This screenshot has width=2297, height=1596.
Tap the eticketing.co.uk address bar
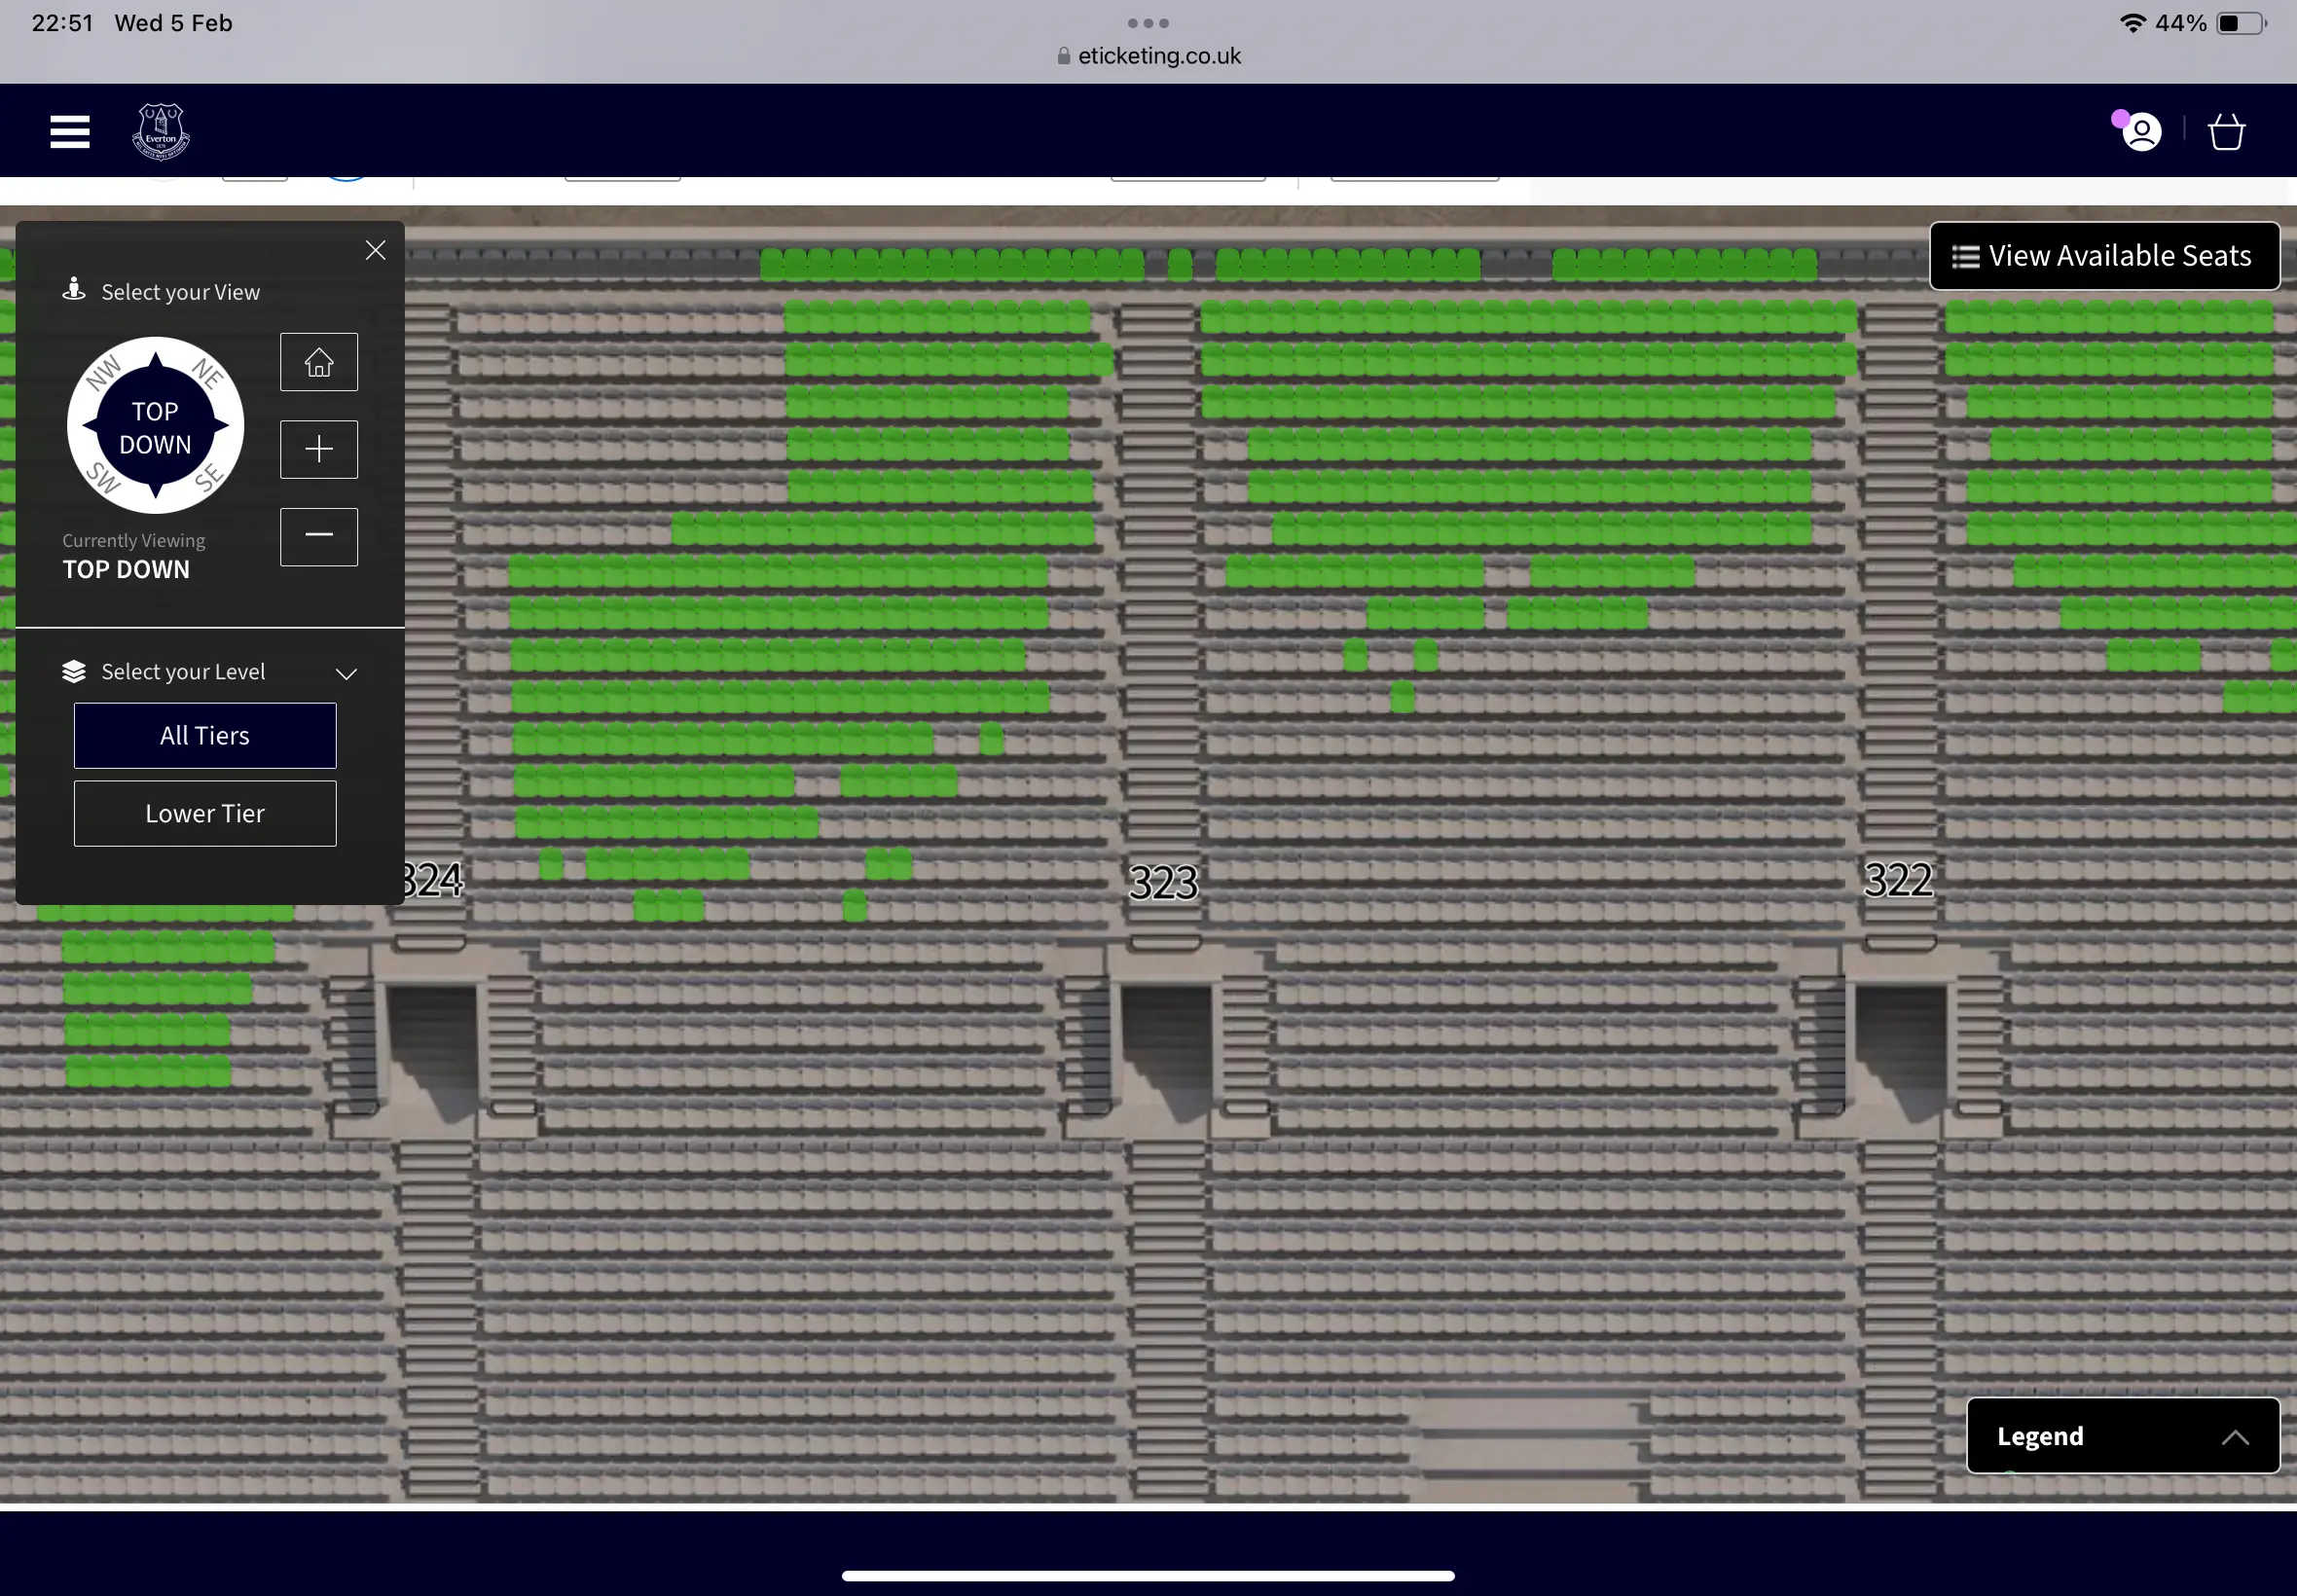[1148, 56]
